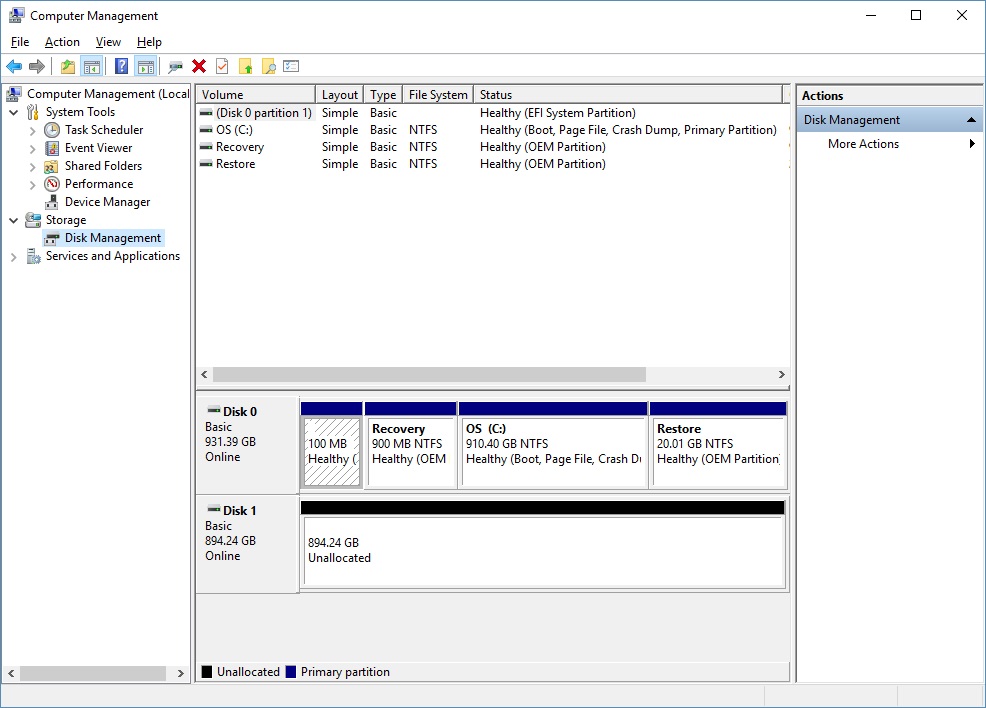Collapse the System Tools tree node

pyautogui.click(x=14, y=113)
